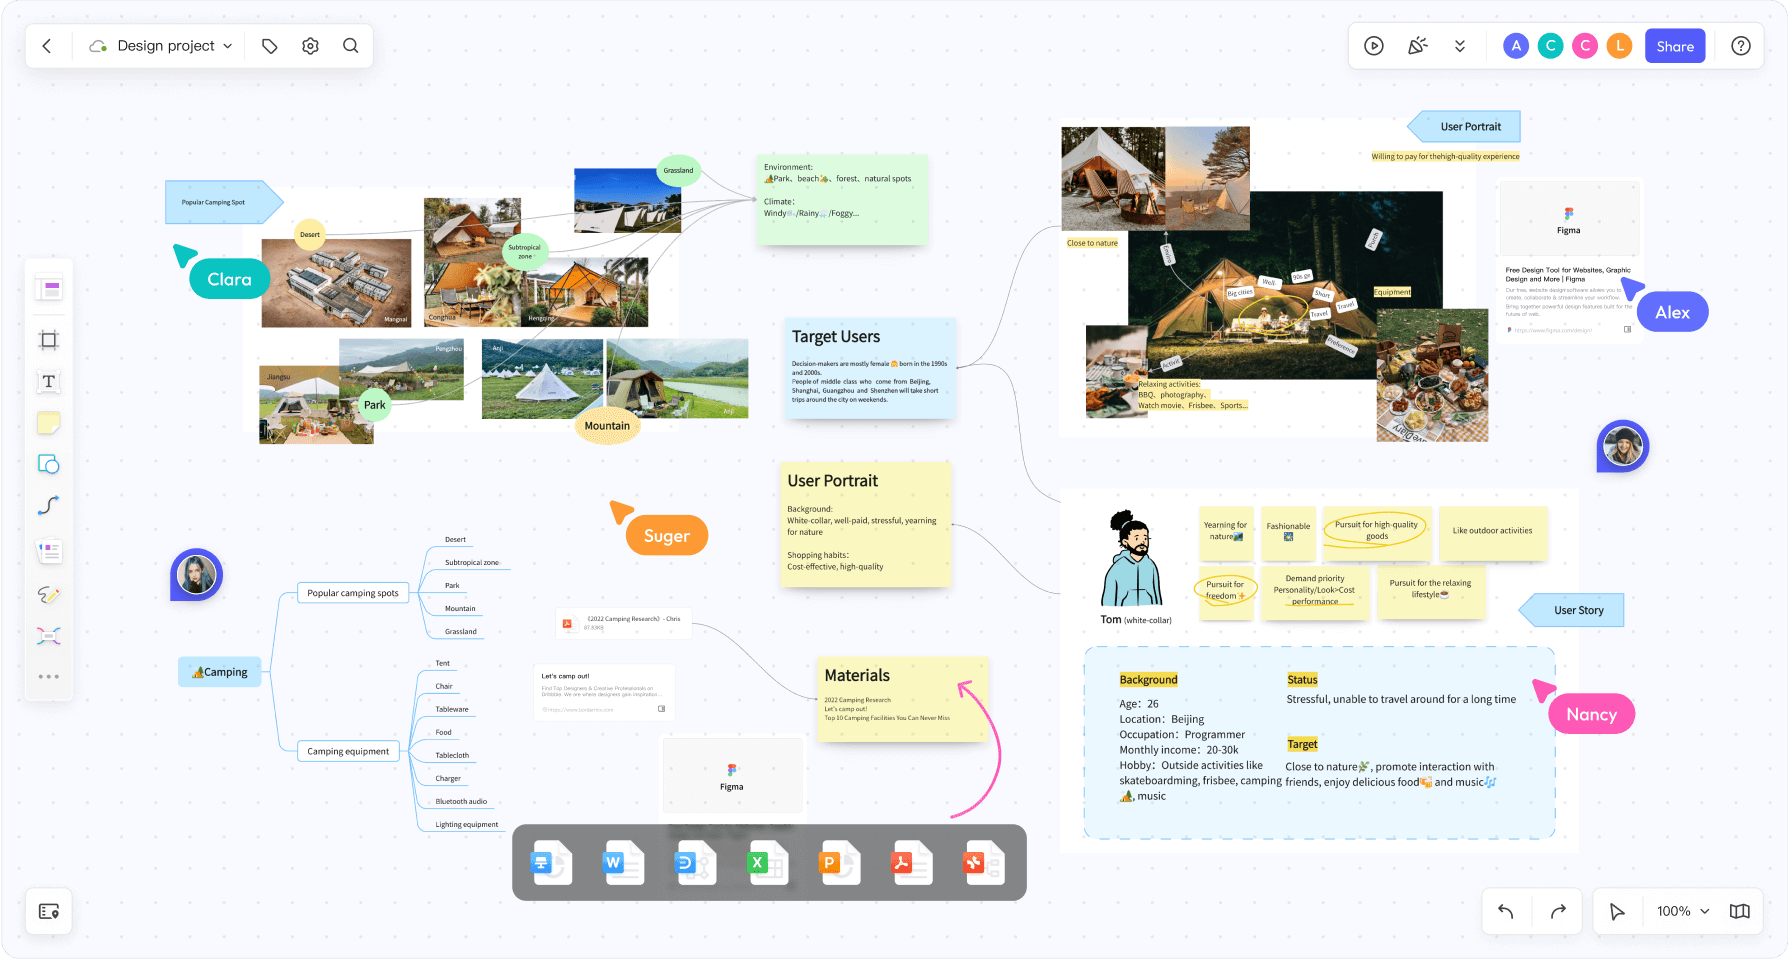Select the freehand Pen sketch tool
Screen dimensions: 1788x960
click(48, 595)
